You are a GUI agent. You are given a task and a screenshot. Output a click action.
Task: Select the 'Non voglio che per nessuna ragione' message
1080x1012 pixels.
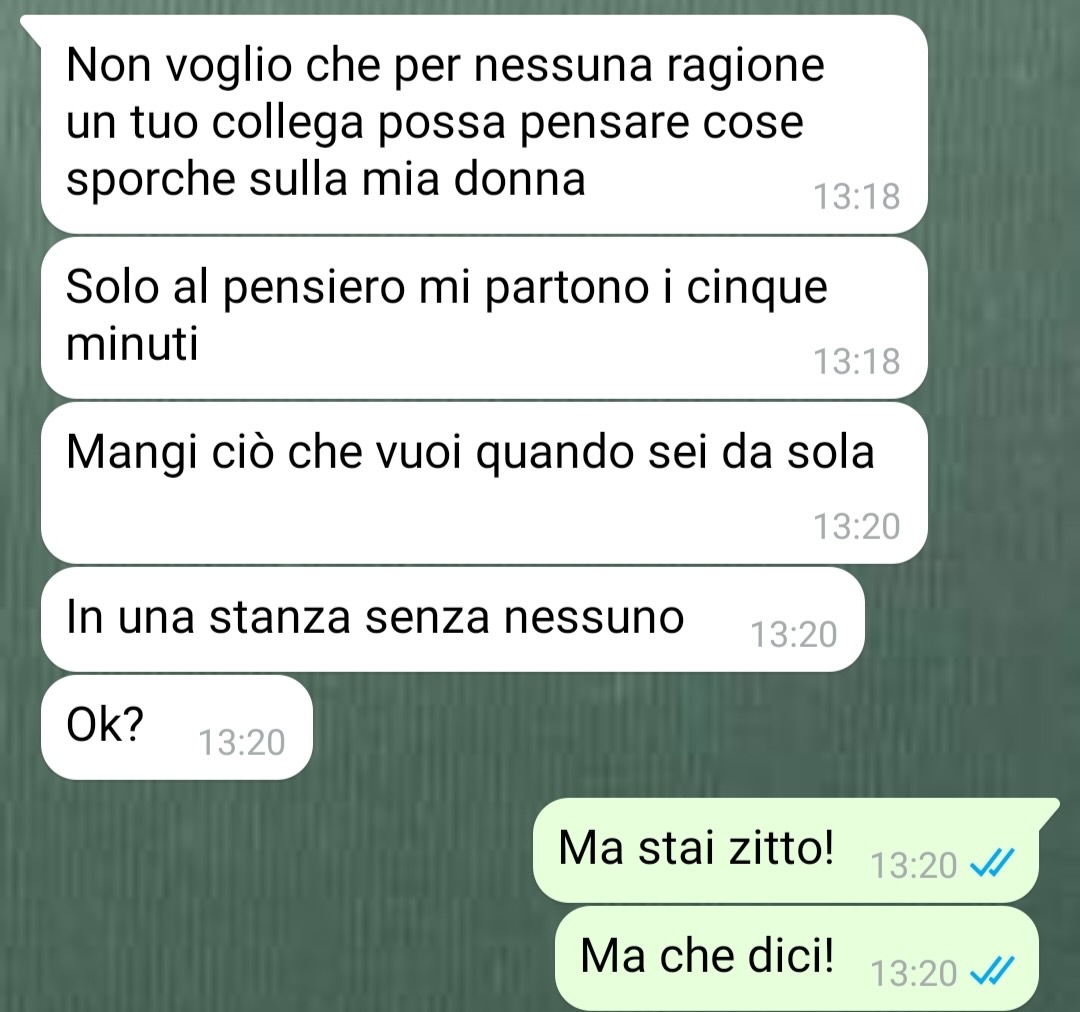click(x=484, y=124)
